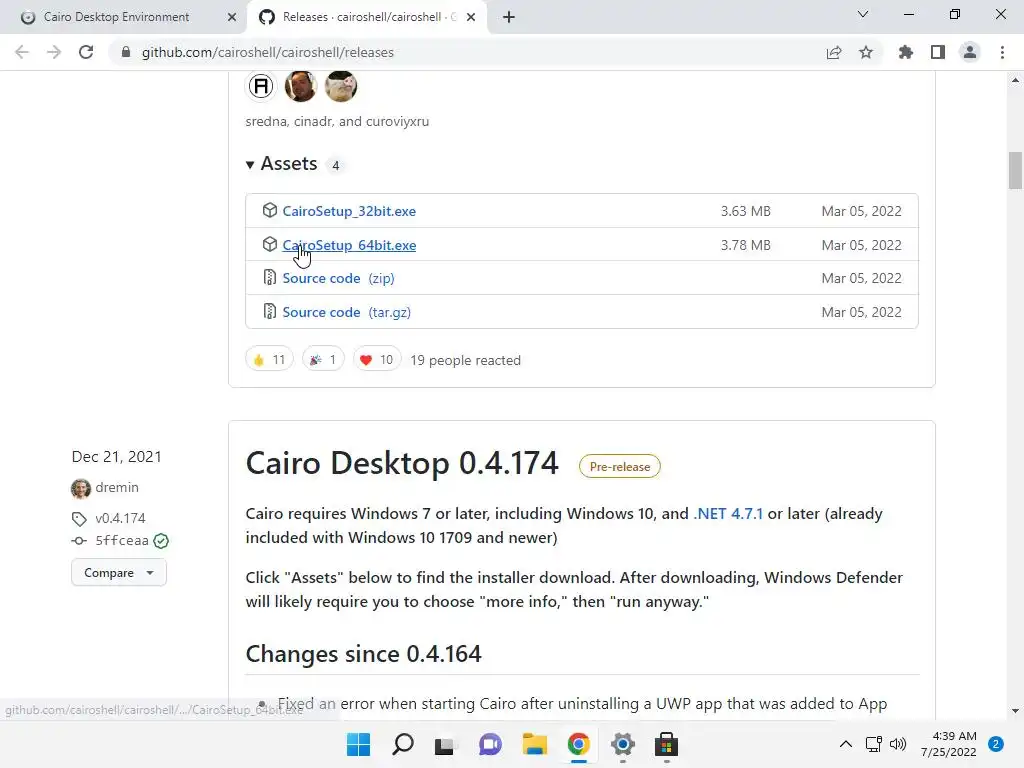
Task: Bookmark this page with the star icon
Action: click(x=866, y=52)
